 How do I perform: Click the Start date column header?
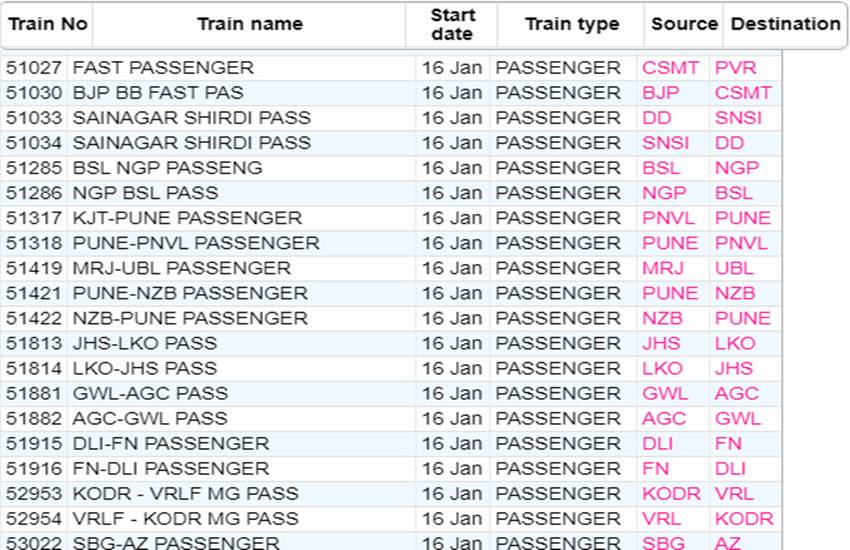point(452,24)
